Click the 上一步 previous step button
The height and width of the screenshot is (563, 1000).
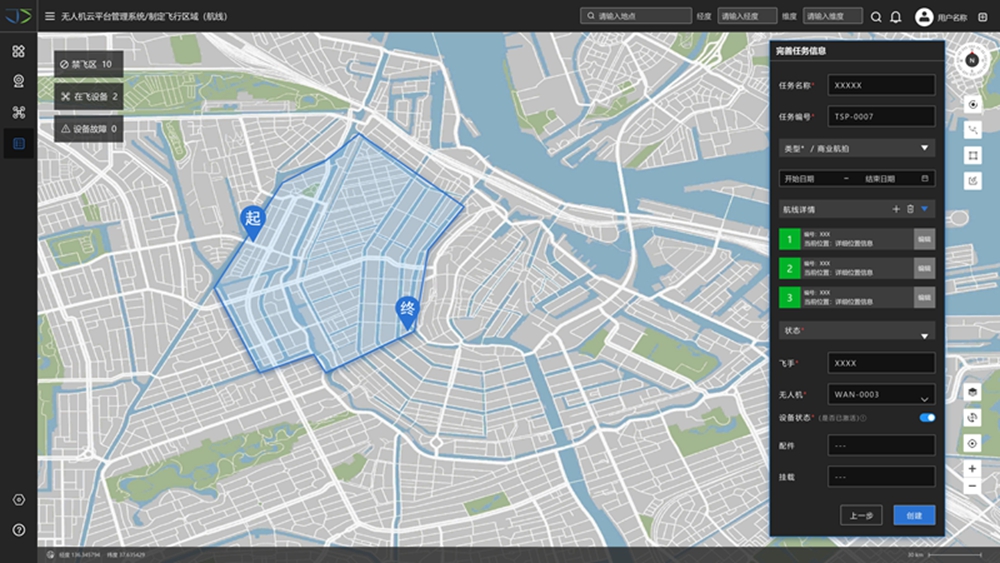click(x=861, y=516)
